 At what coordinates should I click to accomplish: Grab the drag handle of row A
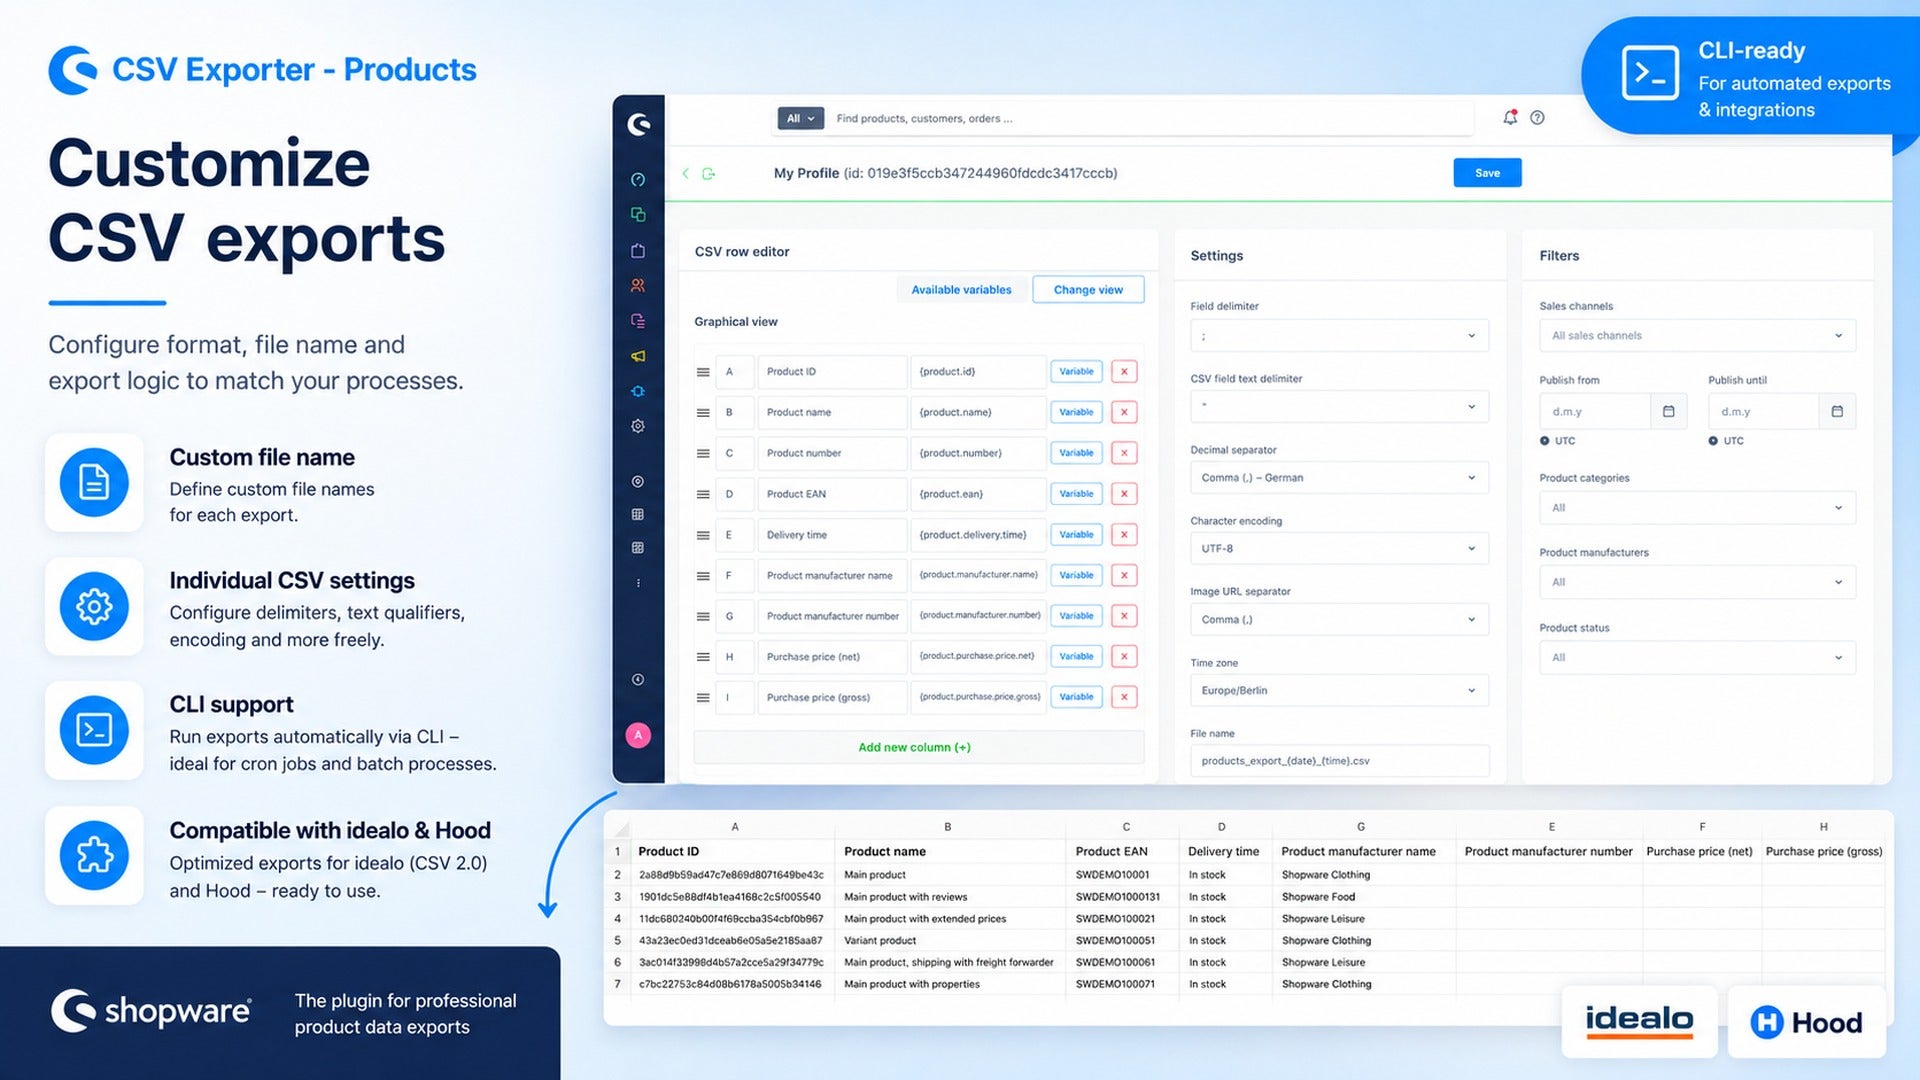tap(703, 372)
